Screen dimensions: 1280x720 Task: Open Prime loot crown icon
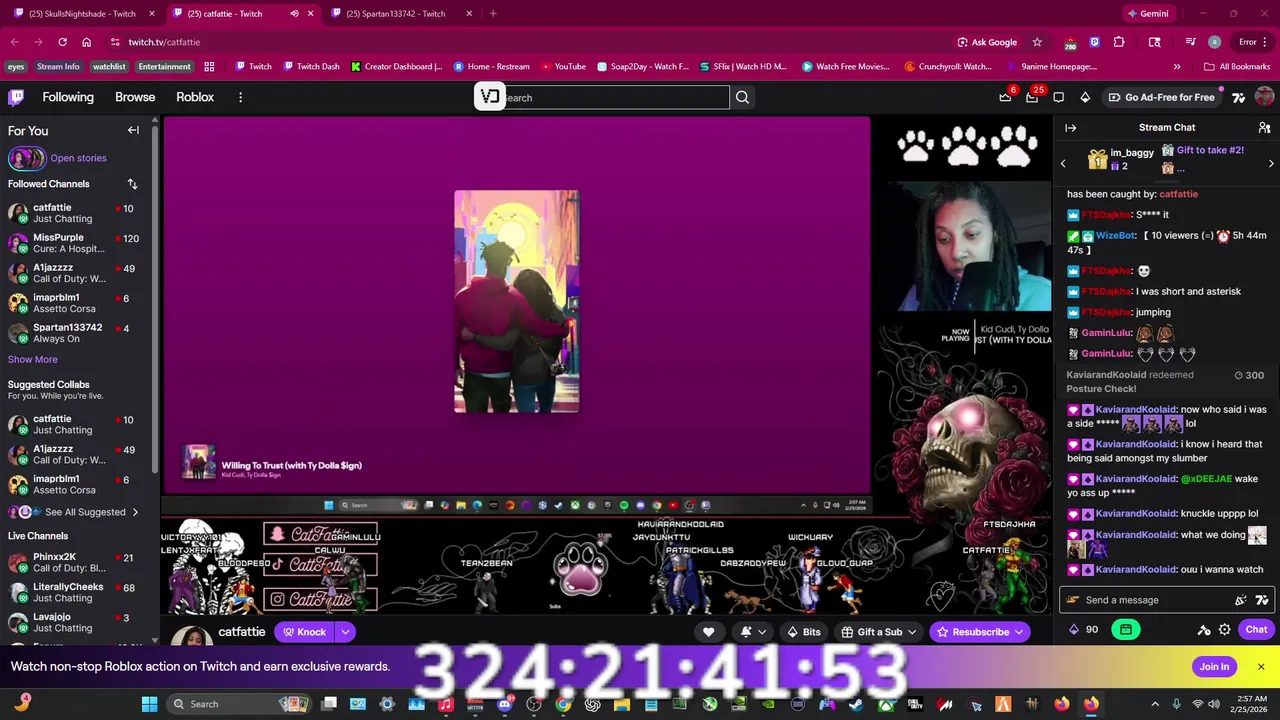pyautogui.click(x=1005, y=97)
